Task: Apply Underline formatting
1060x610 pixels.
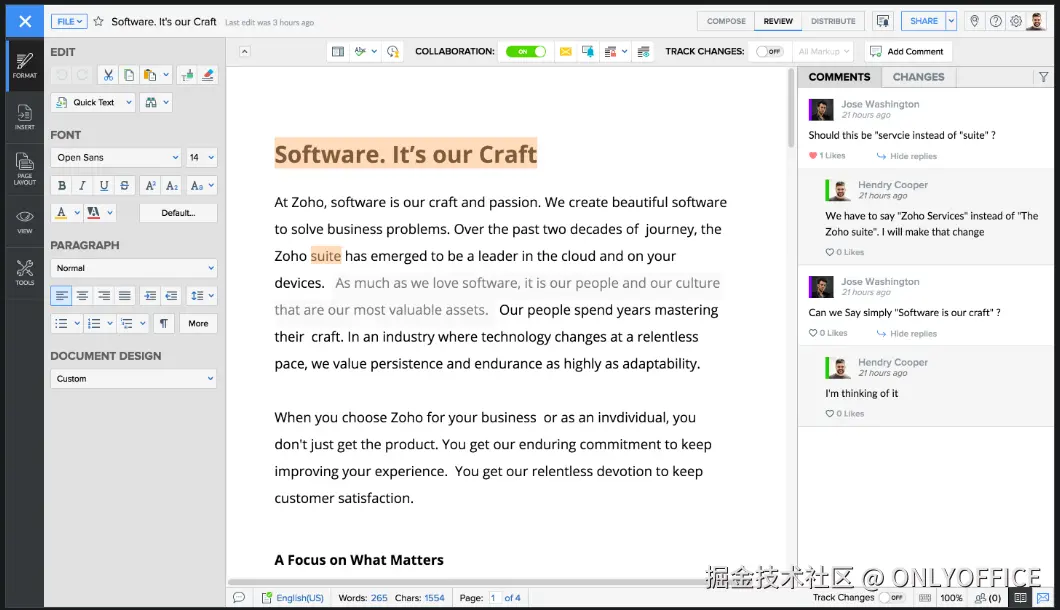Action: click(x=103, y=185)
